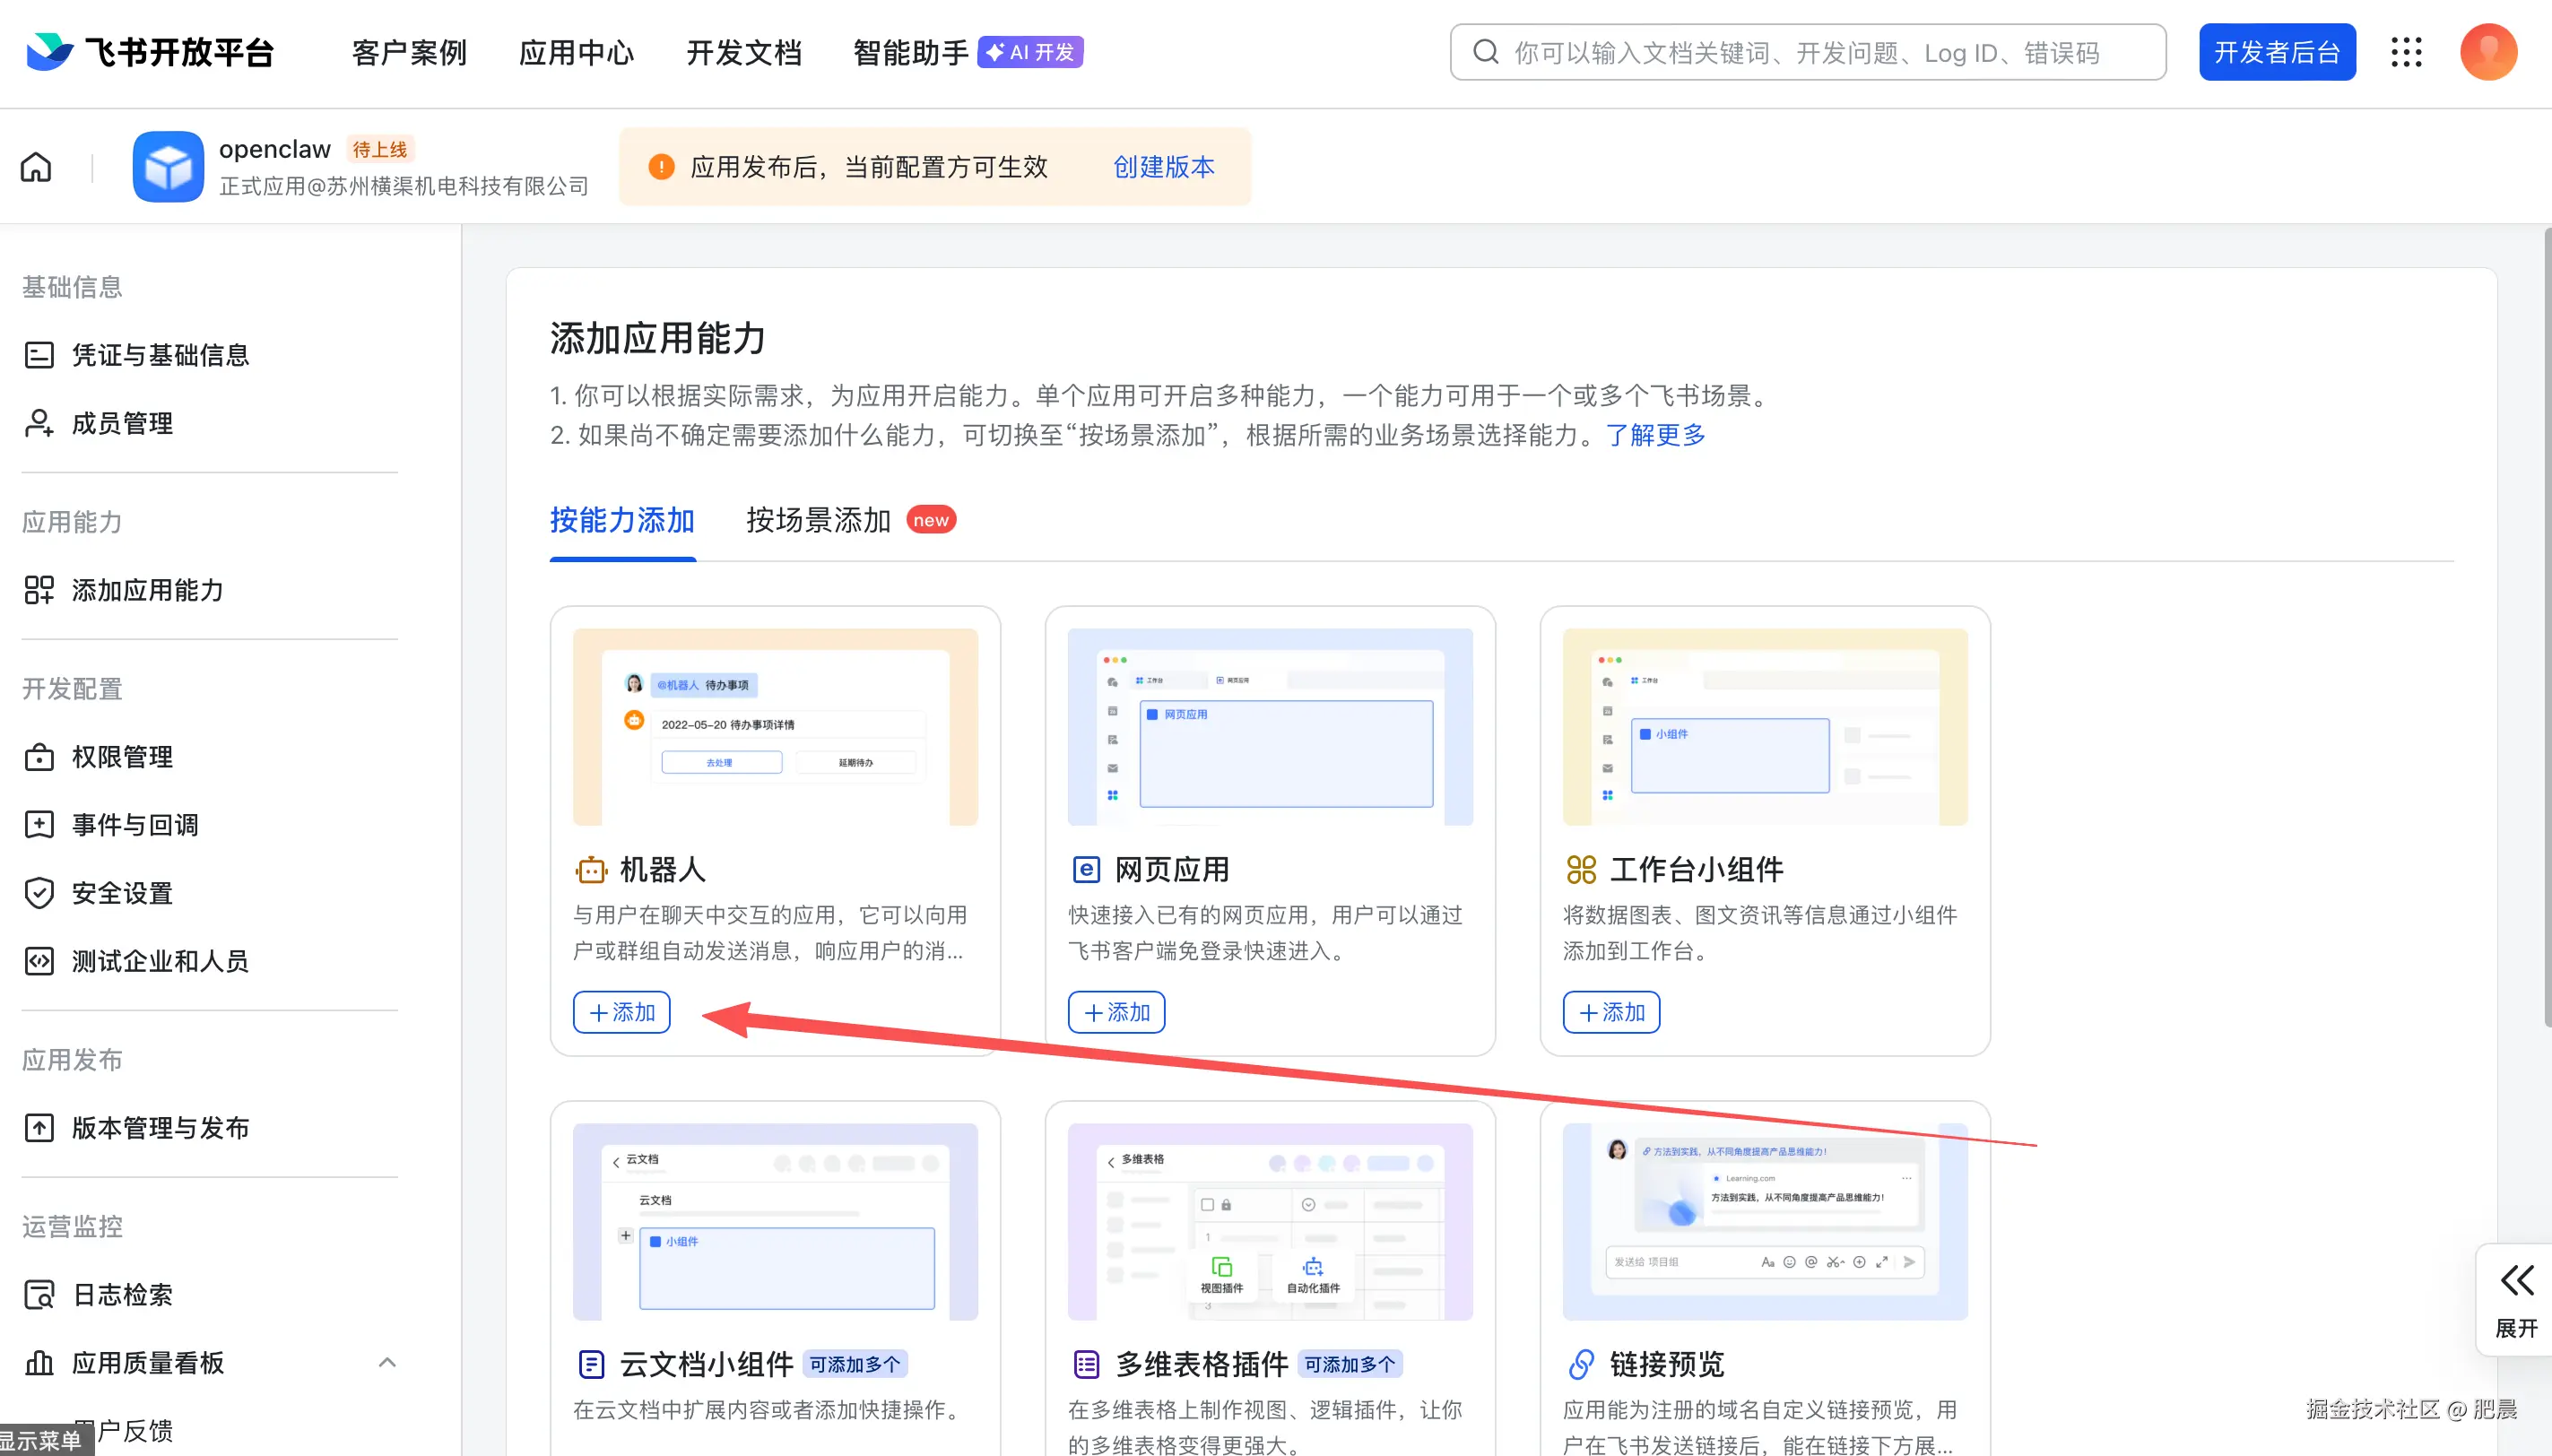Viewport: 2552px width, 1456px height.
Task: Open 安全设置 from the sidebar
Action: coord(122,893)
